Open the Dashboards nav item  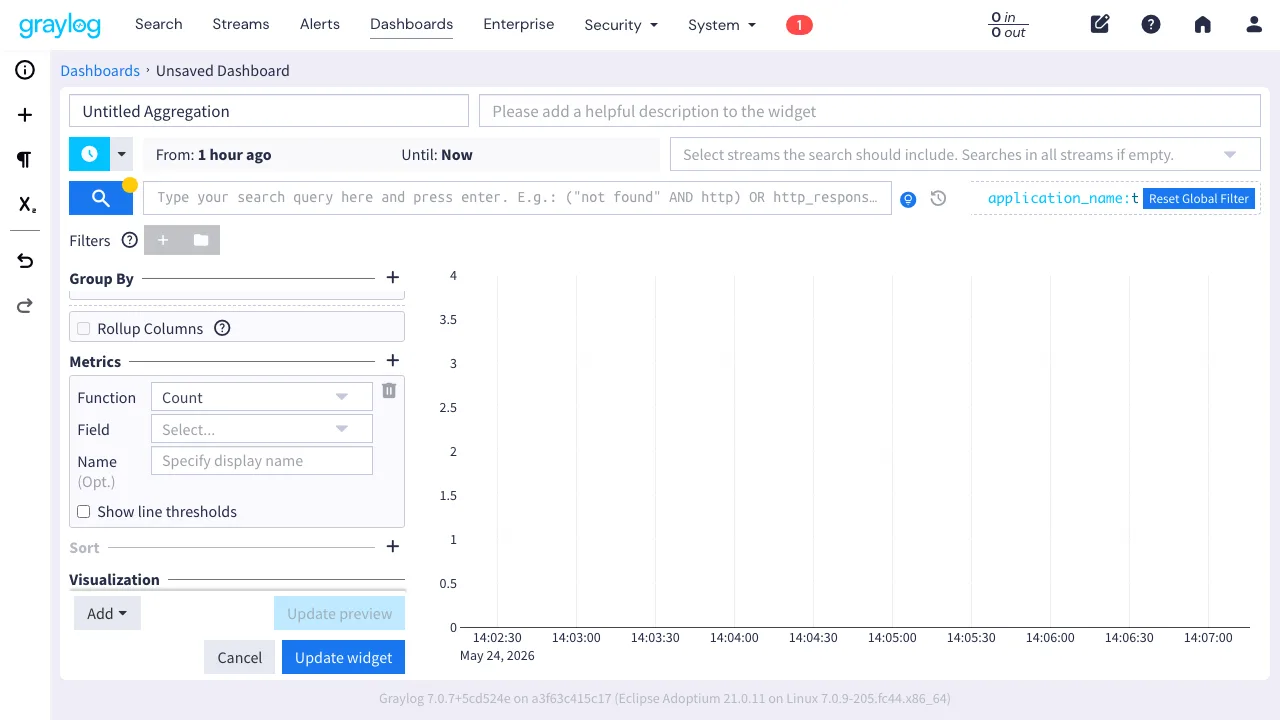[x=411, y=24]
